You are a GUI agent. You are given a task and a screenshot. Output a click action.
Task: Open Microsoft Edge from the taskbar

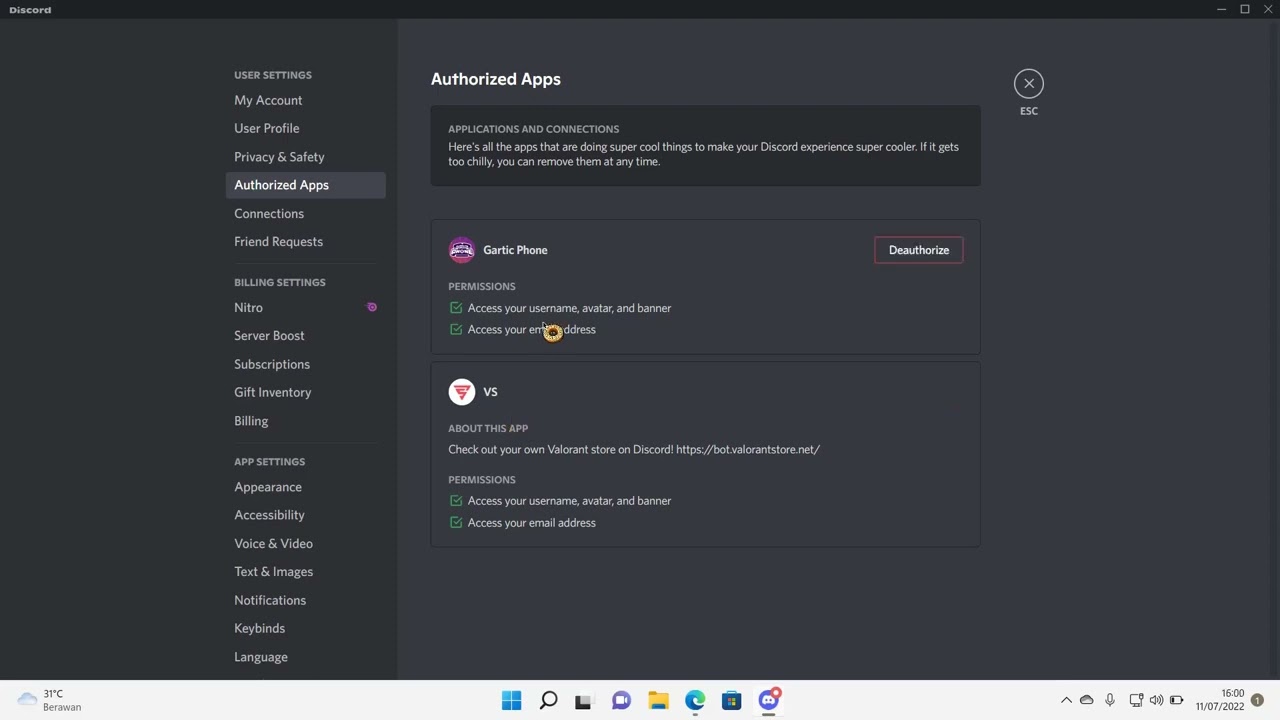pyautogui.click(x=695, y=700)
